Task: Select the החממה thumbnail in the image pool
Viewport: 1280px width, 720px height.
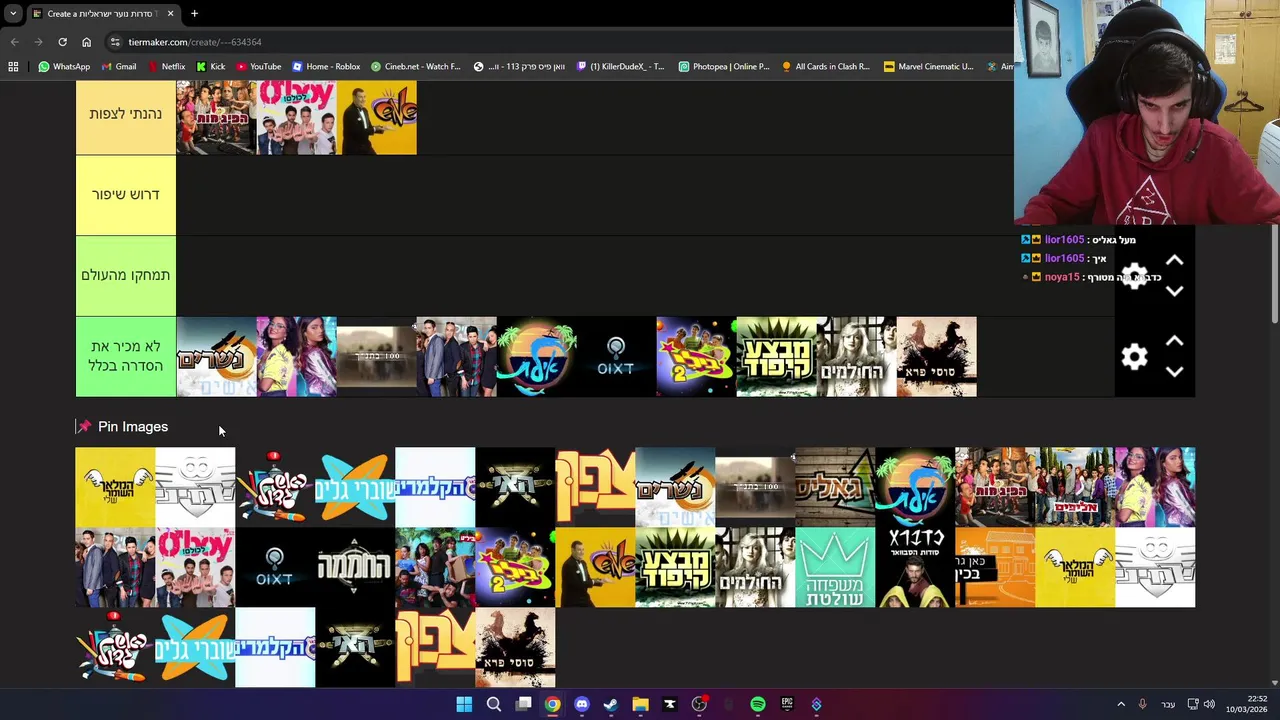Action: (355, 567)
